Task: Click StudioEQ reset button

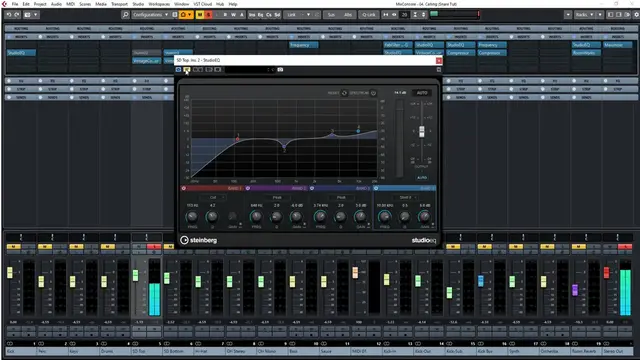Action: coord(344,93)
